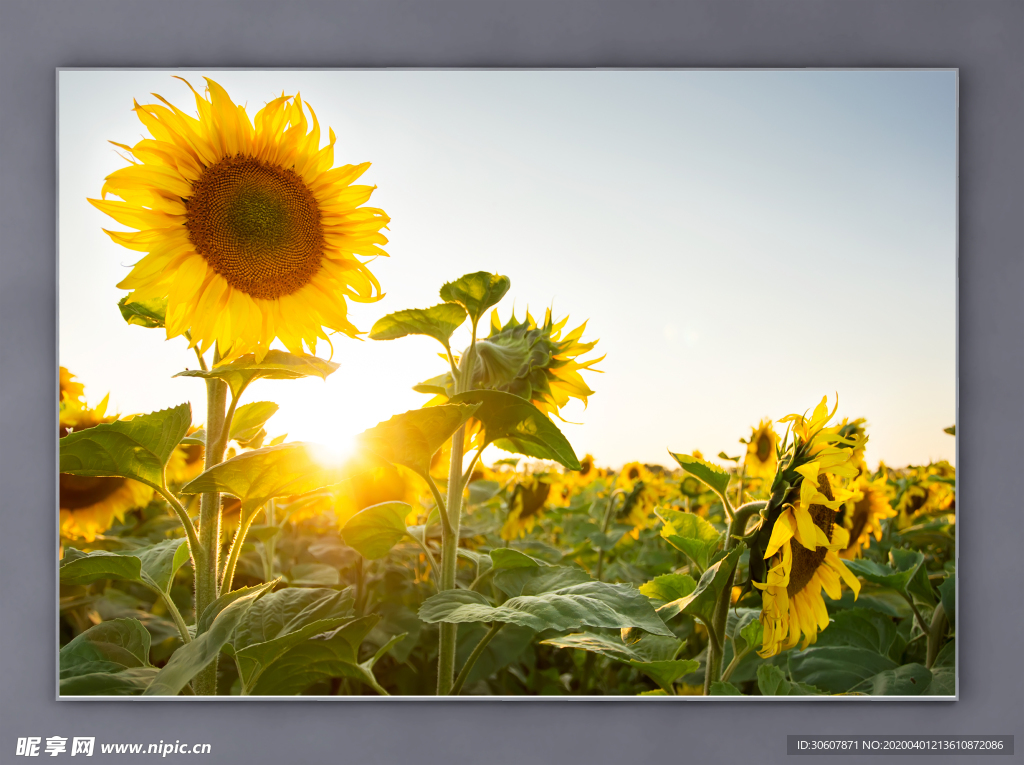Click the large sunflower's brown center

(x=254, y=226)
